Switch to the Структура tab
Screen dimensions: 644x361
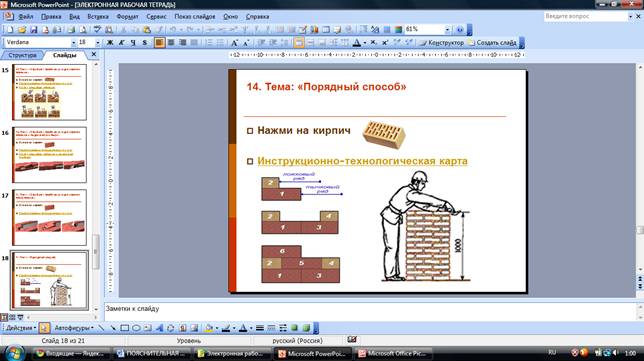[22, 55]
